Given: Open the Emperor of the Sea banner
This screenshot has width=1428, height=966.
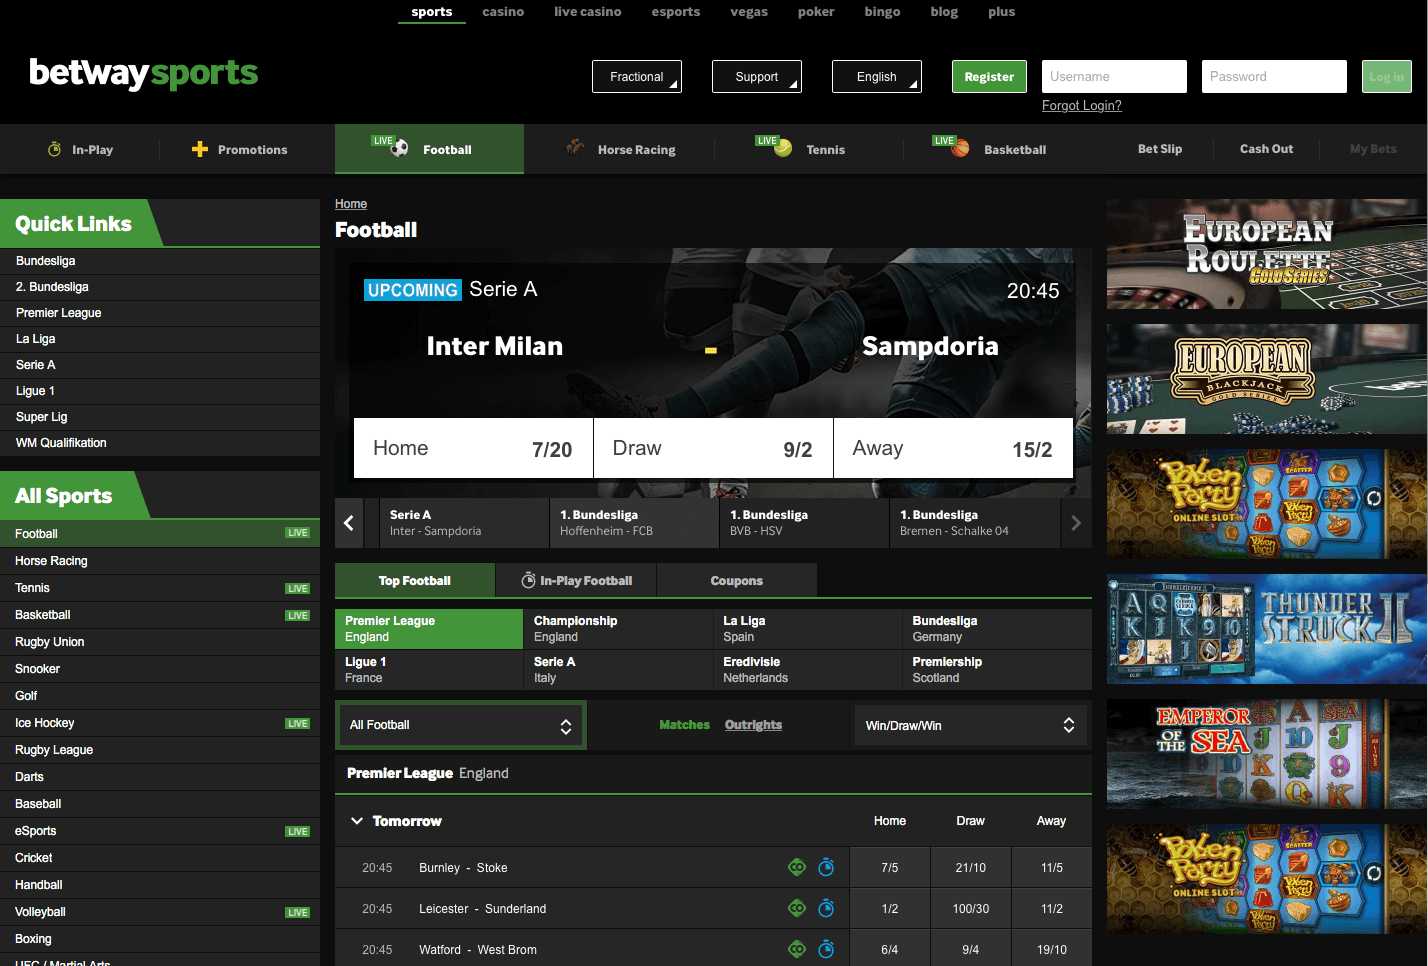Looking at the screenshot, I should (x=1267, y=754).
